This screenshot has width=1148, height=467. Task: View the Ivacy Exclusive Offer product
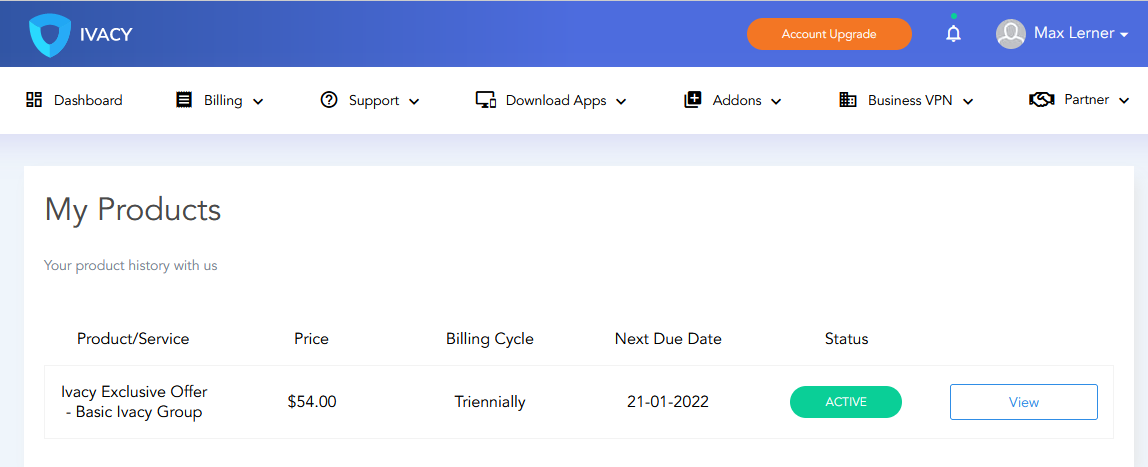pos(1024,402)
